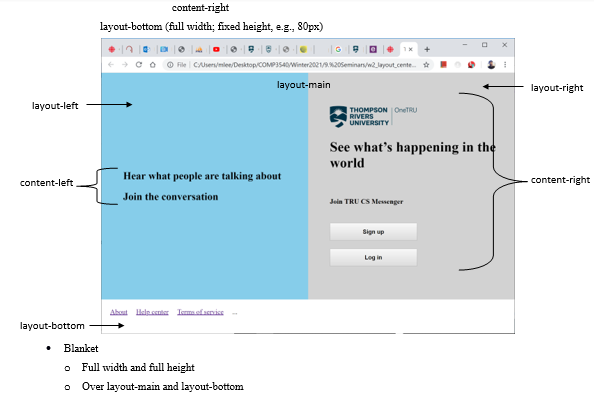This screenshot has width=594, height=396.
Task: Select the yellow-green circle favicon tab
Action: (303, 49)
